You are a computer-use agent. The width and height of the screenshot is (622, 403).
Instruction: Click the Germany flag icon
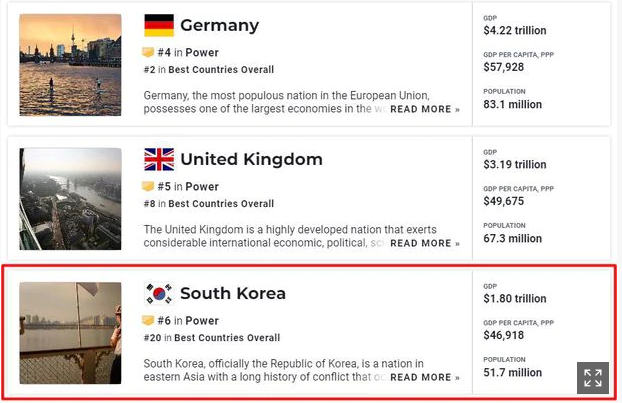[159, 25]
